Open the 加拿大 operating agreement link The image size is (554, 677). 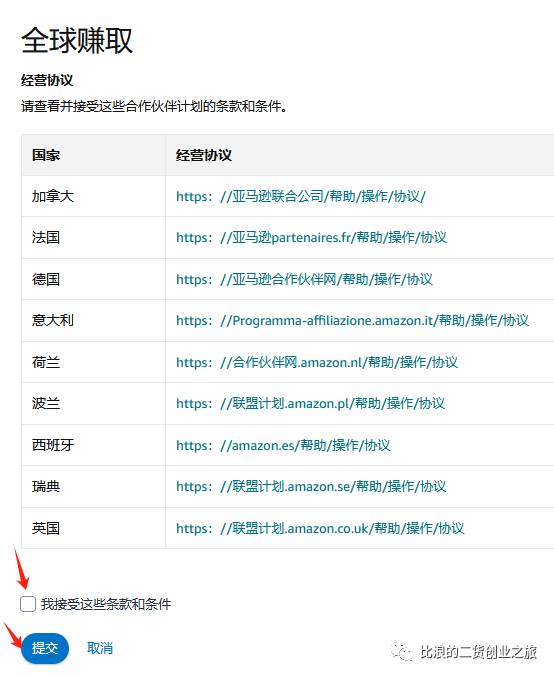tap(301, 196)
